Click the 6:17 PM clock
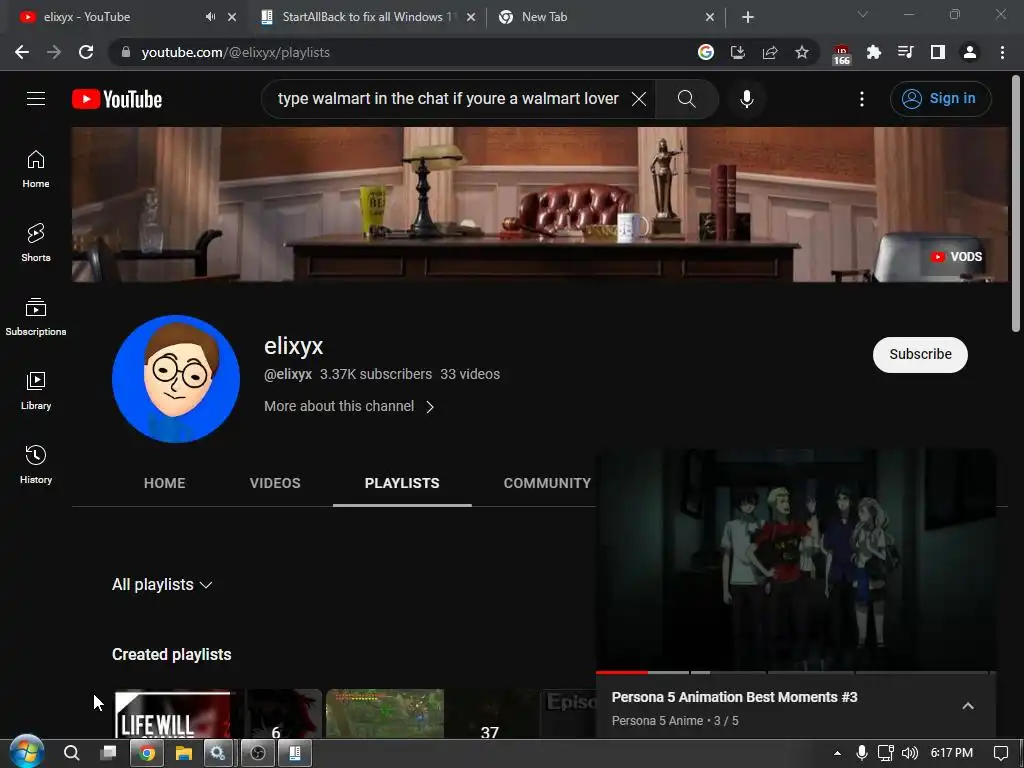 [952, 754]
